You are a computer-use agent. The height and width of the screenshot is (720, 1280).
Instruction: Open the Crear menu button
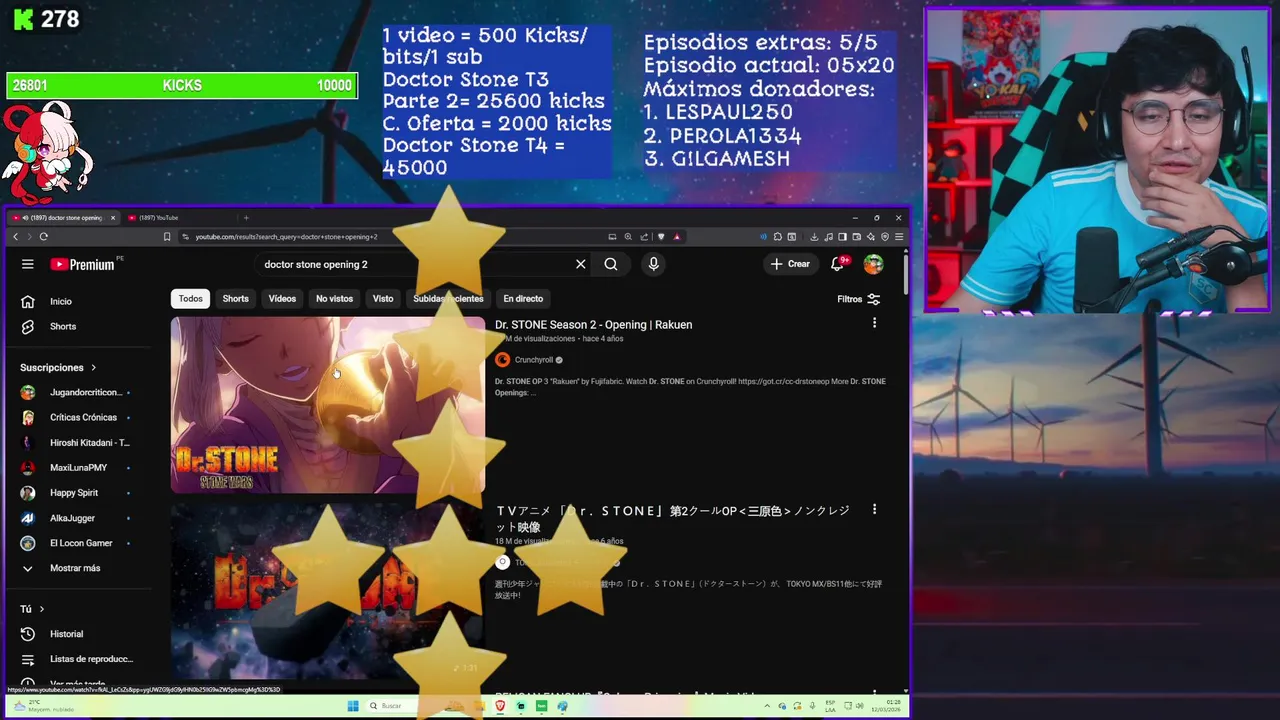coord(790,264)
